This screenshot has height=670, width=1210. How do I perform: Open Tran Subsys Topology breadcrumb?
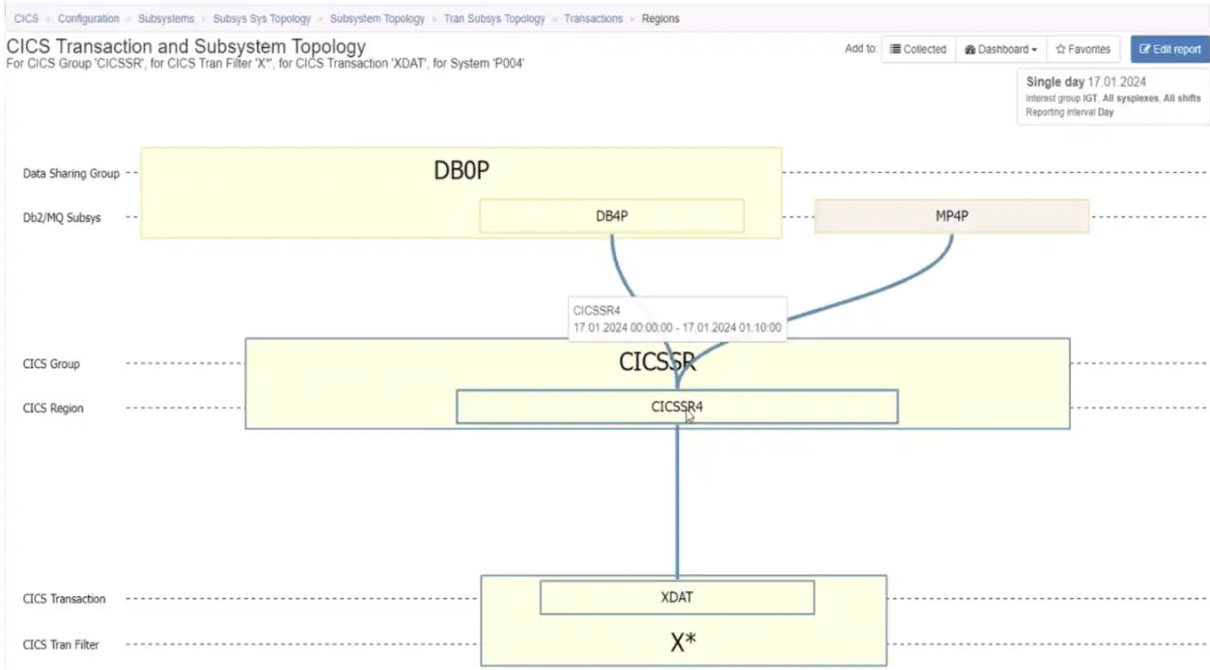[495, 19]
